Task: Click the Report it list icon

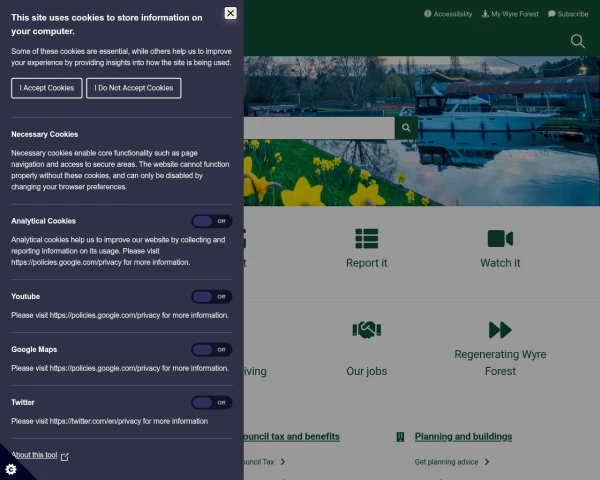Action: coord(367,238)
